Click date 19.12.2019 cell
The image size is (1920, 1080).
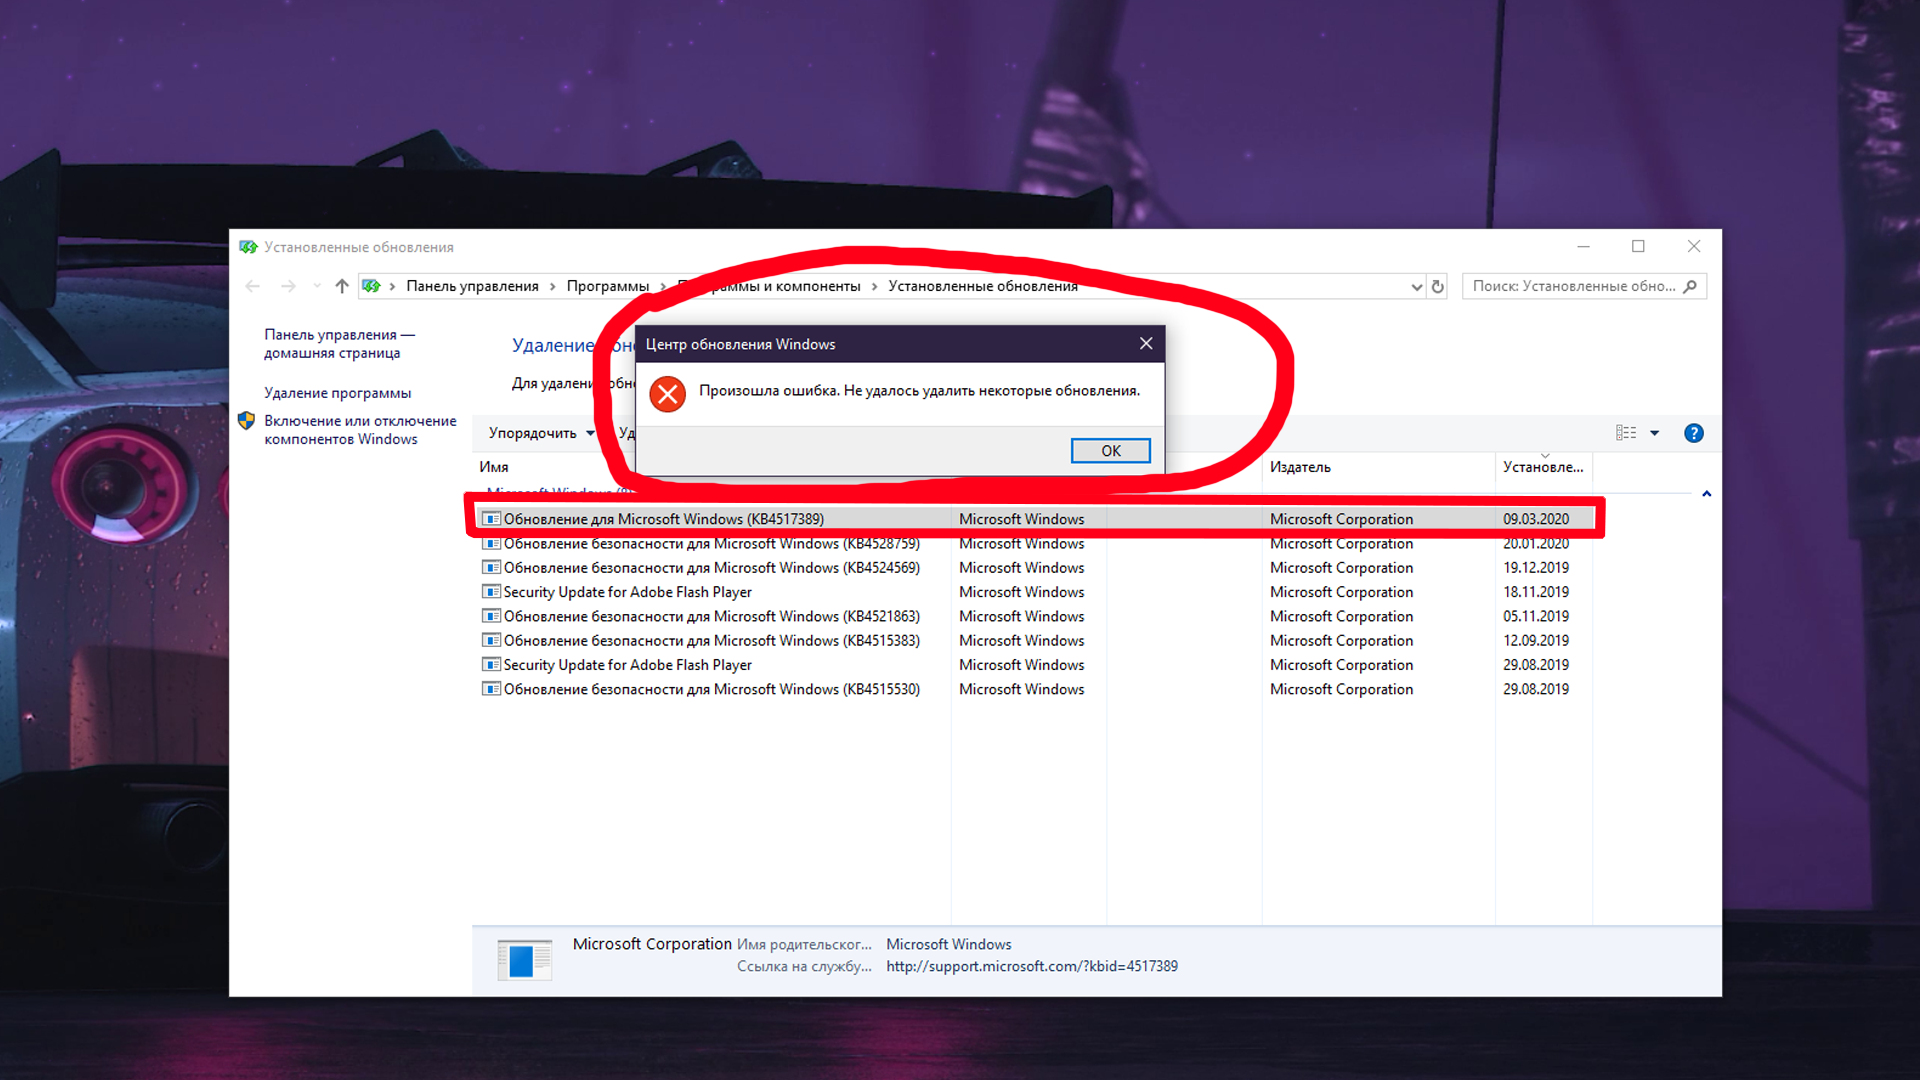[1536, 568]
